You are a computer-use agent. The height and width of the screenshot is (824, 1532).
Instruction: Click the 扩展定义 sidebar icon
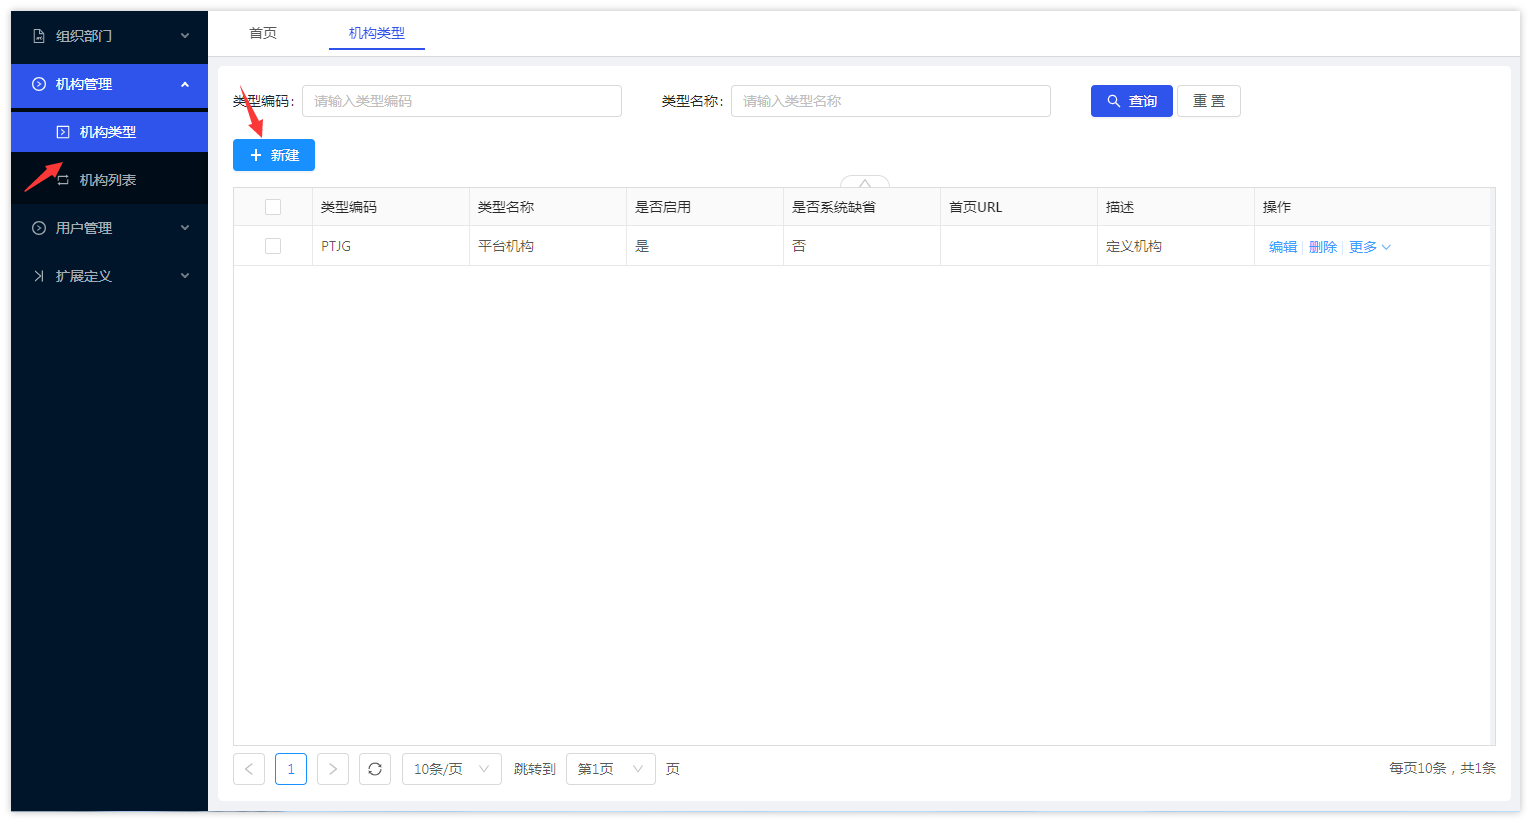(39, 276)
